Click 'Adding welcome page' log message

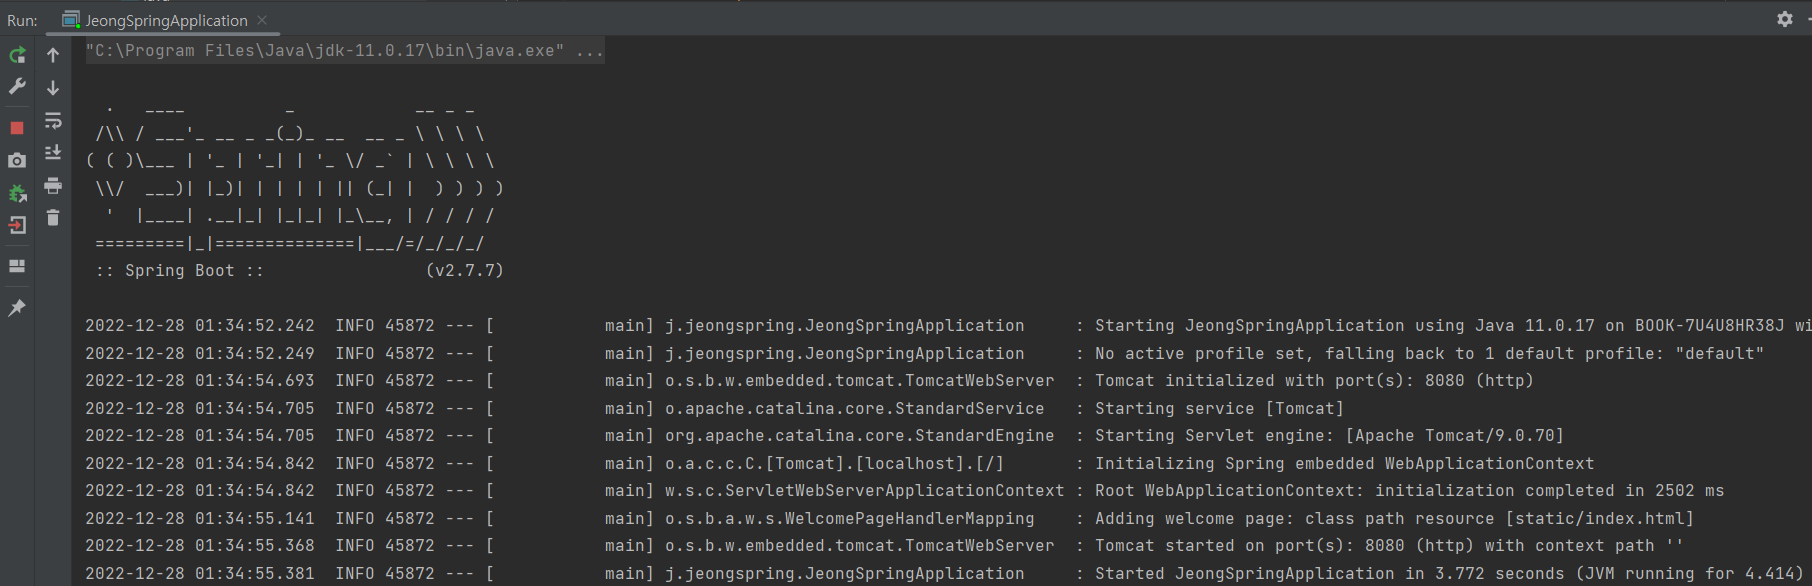(1394, 519)
